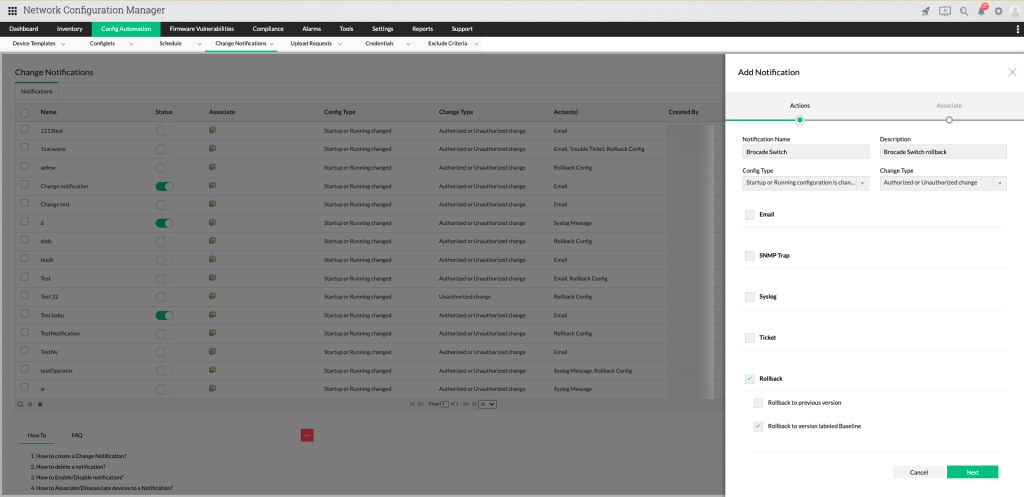Viewport: 1024px width, 497px height.
Task: Enable the Email action checkbox
Action: click(x=750, y=214)
